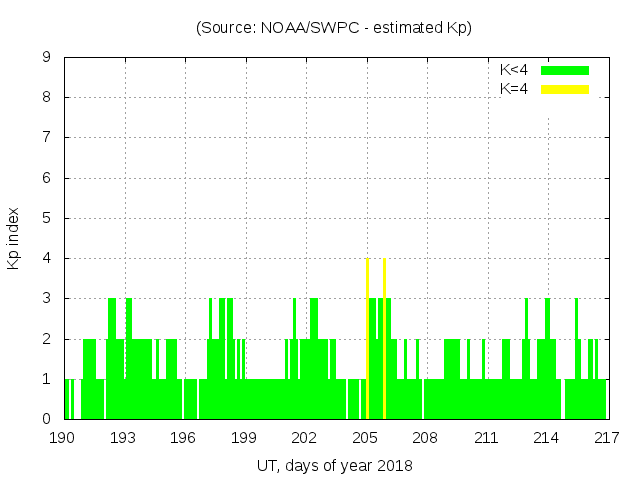Click the yellow bar at day 205

pyautogui.click(x=368, y=338)
